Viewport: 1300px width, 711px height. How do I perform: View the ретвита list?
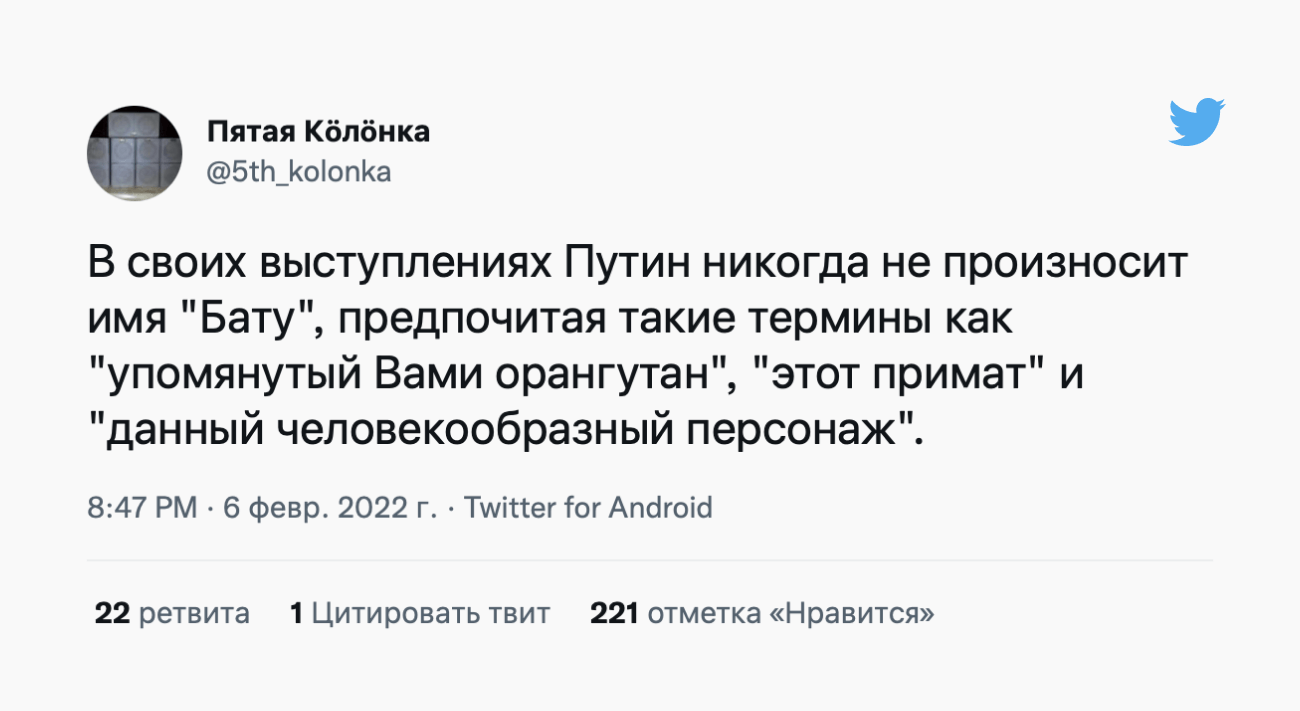point(194,613)
